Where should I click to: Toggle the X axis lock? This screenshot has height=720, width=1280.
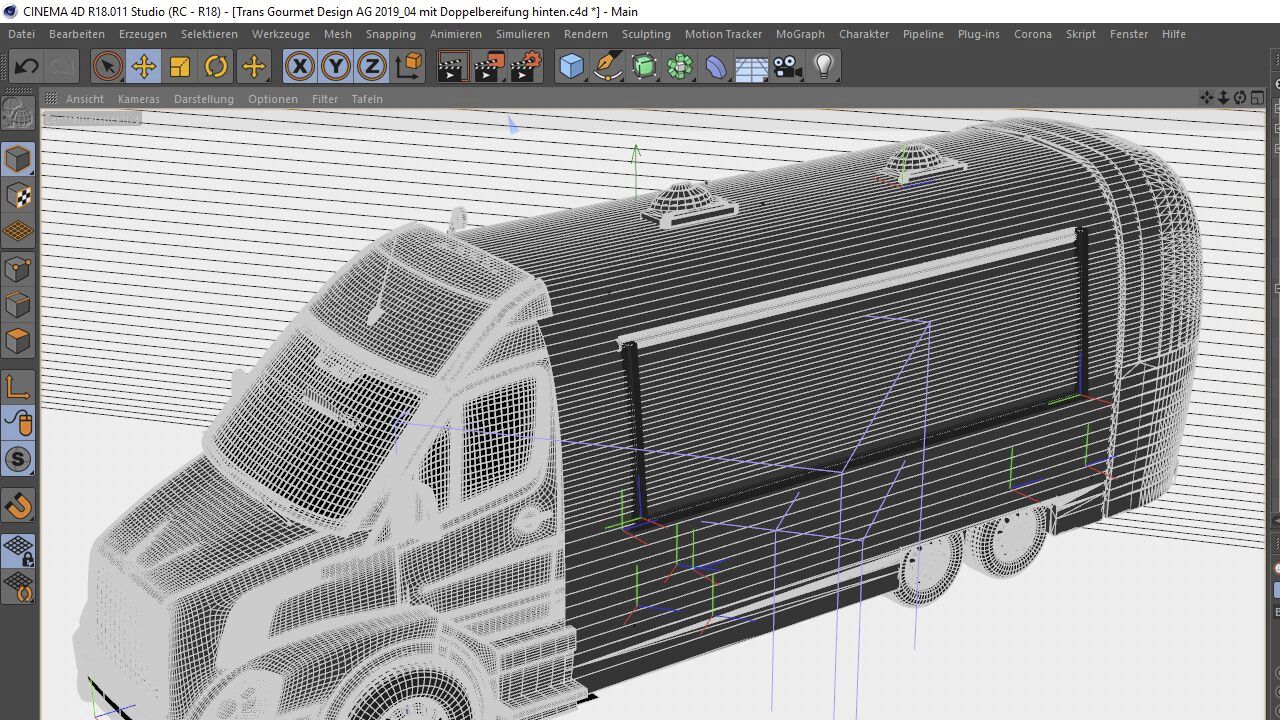coord(299,67)
